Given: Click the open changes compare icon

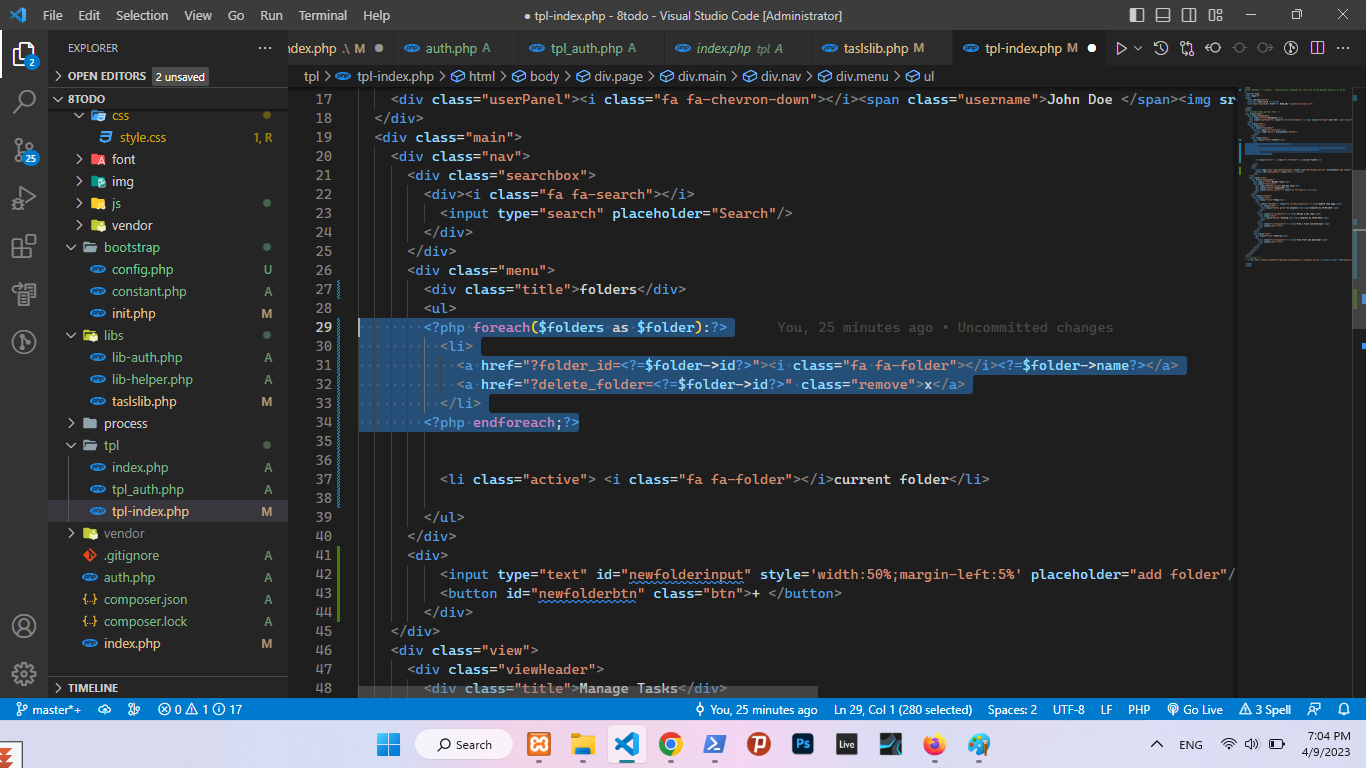Looking at the screenshot, I should [x=1187, y=48].
